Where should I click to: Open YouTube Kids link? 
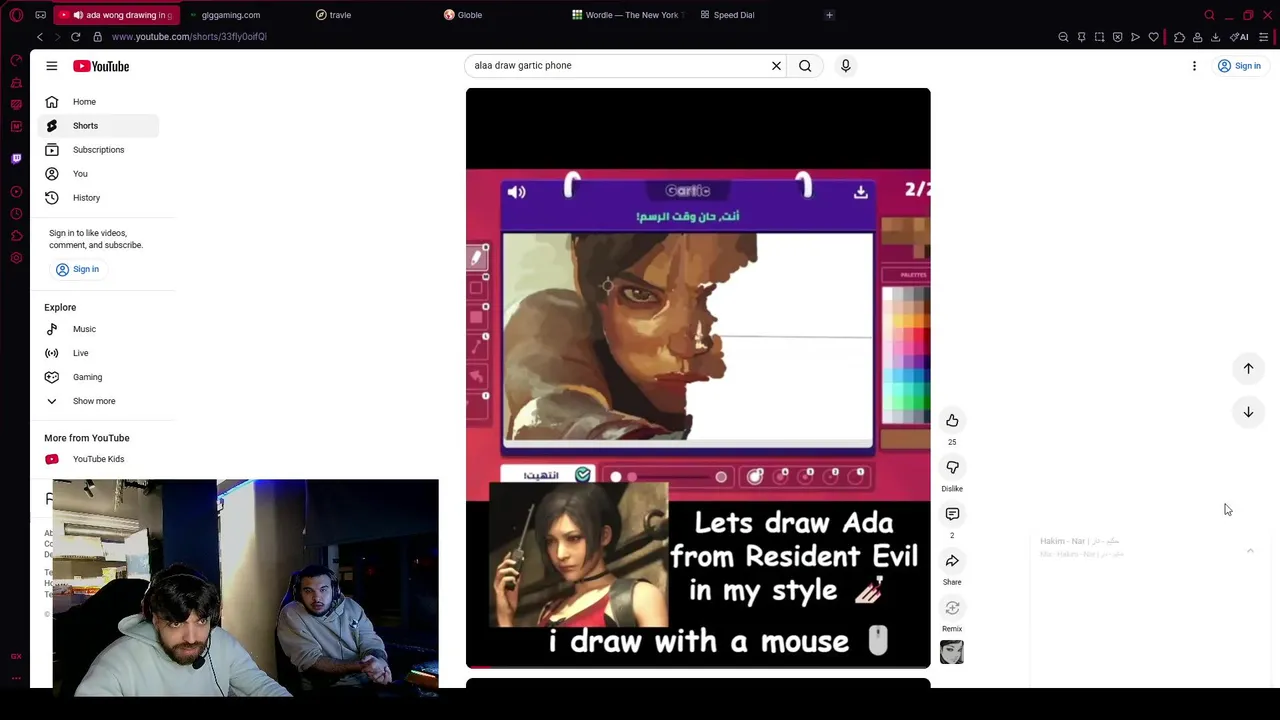[x=98, y=459]
